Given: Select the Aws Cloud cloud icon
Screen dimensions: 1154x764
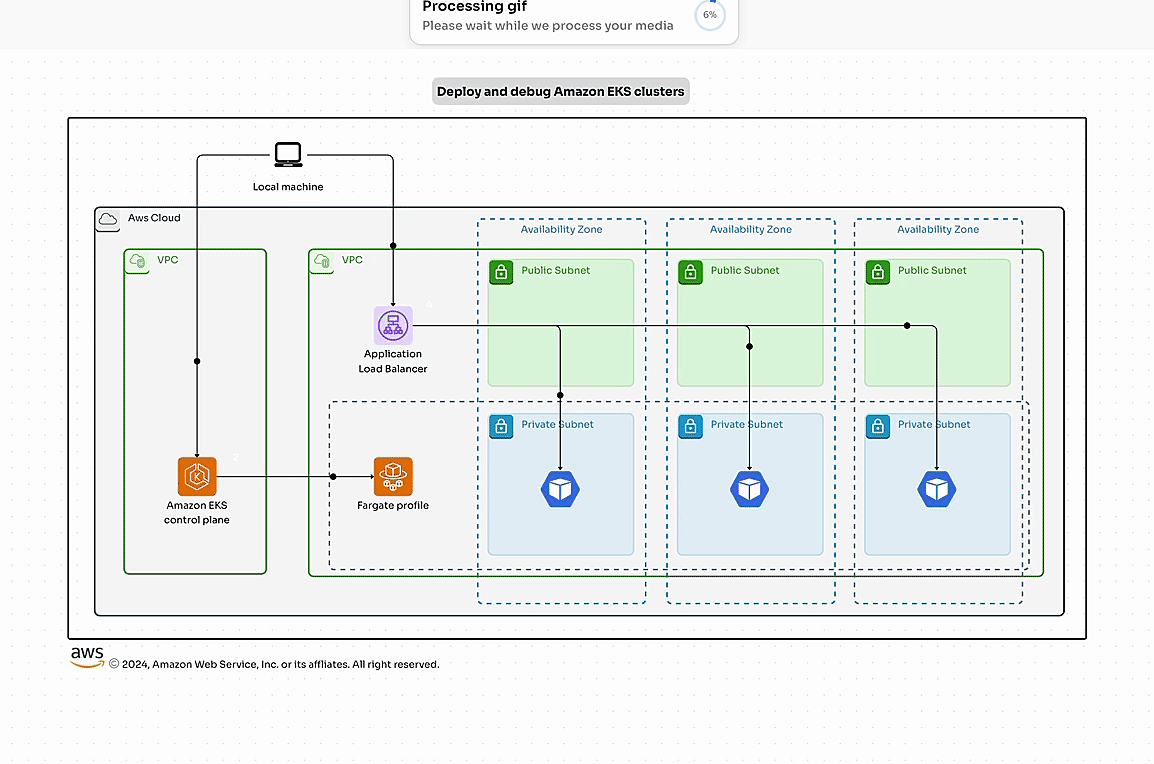Looking at the screenshot, I should point(108,219).
